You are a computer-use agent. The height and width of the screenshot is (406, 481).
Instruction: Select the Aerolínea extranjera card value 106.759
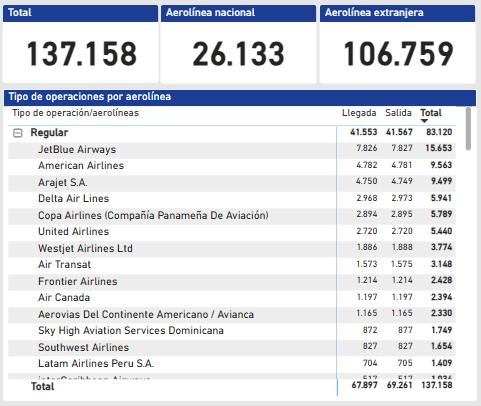click(398, 54)
